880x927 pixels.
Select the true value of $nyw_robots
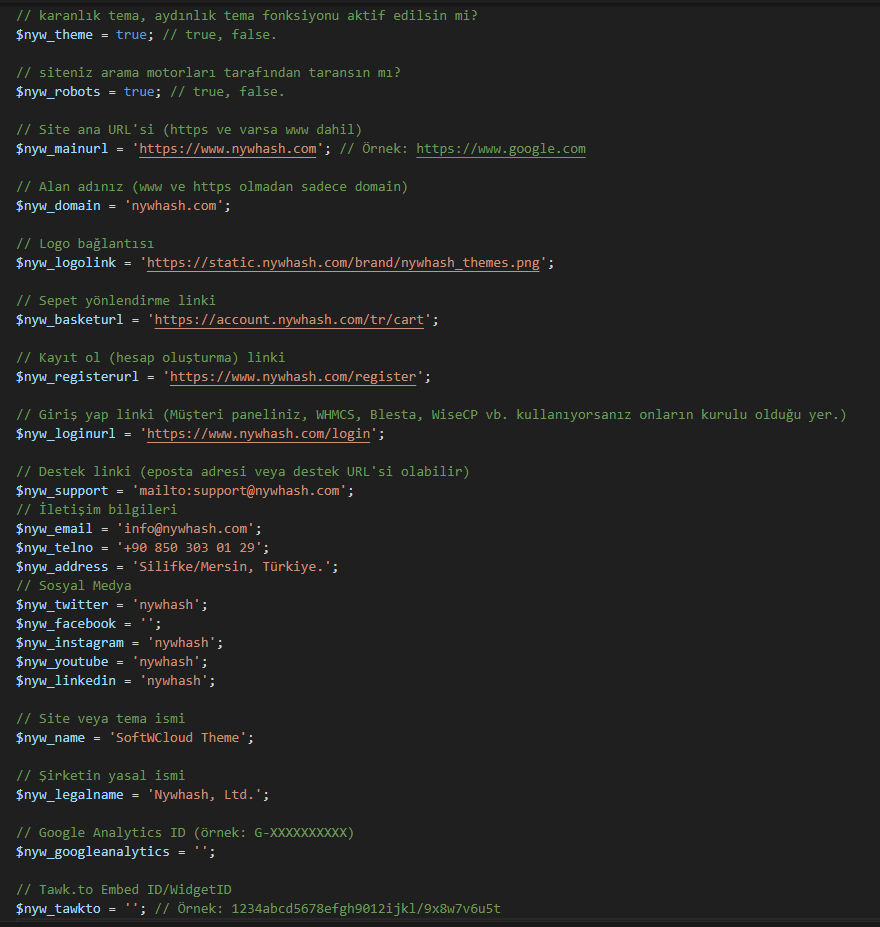[x=139, y=92]
